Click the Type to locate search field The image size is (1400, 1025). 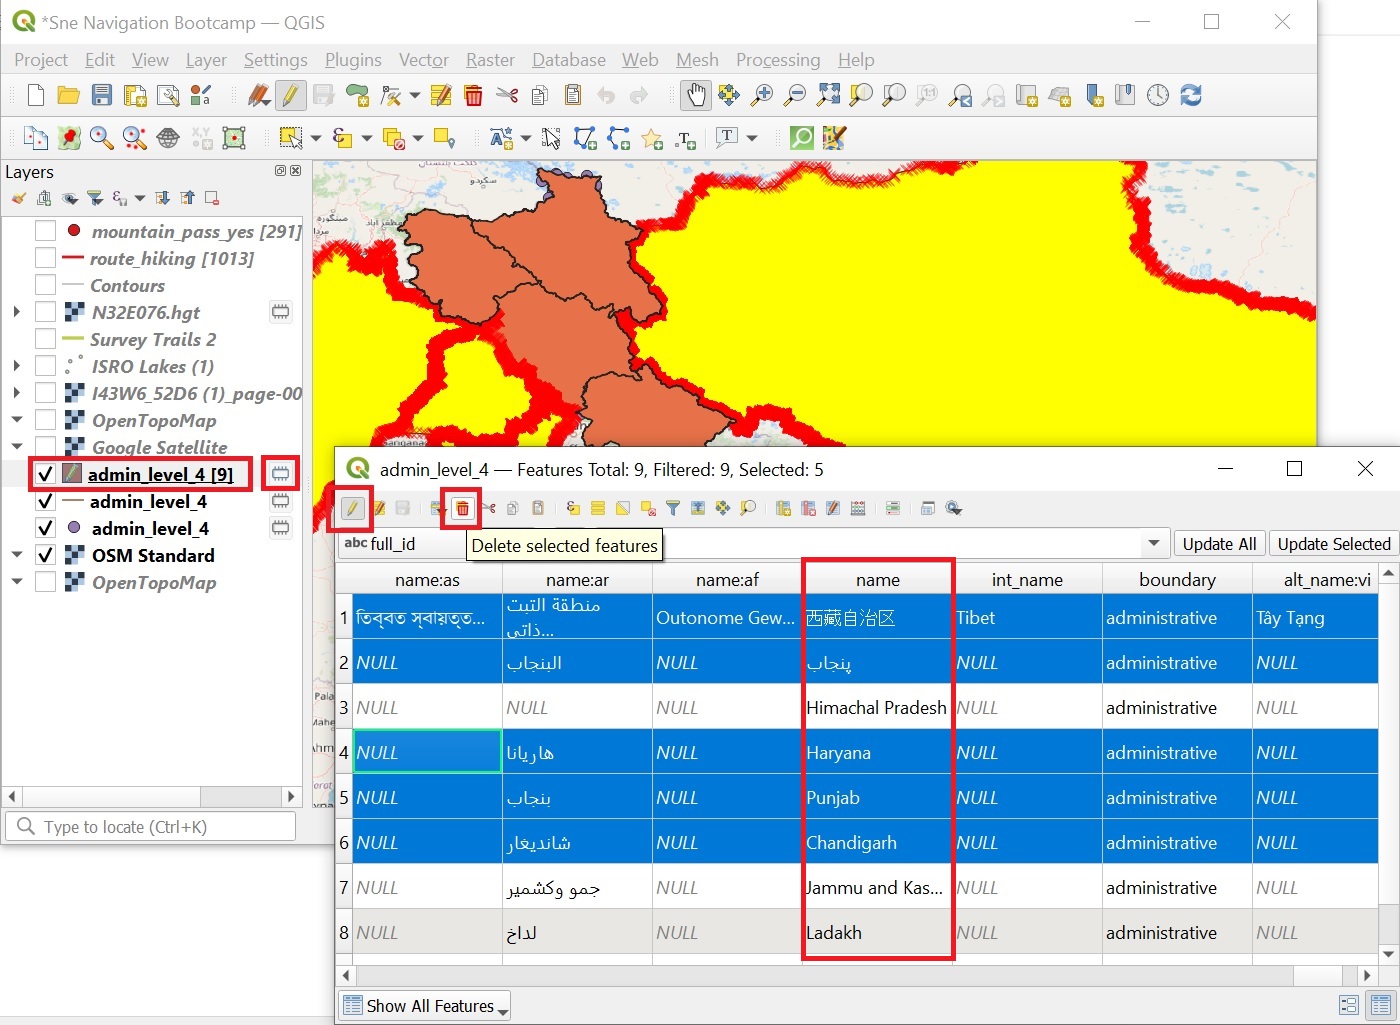pos(150,827)
